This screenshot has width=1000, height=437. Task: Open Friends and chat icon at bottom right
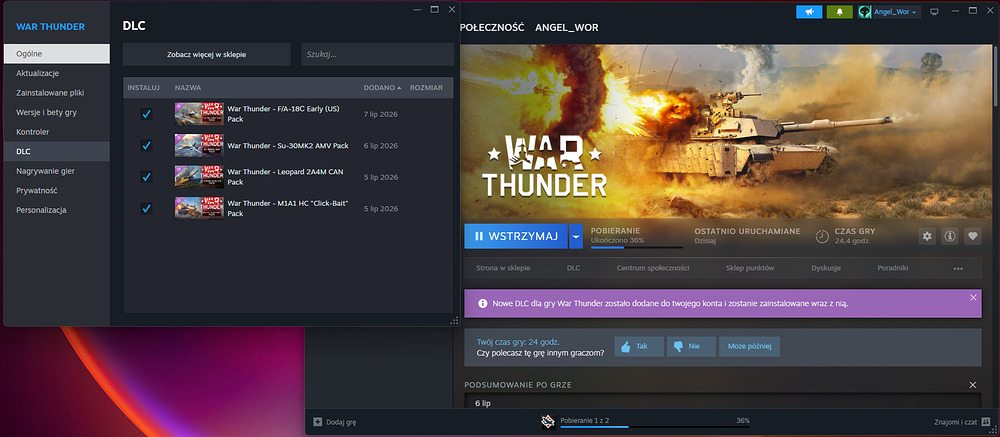point(986,422)
